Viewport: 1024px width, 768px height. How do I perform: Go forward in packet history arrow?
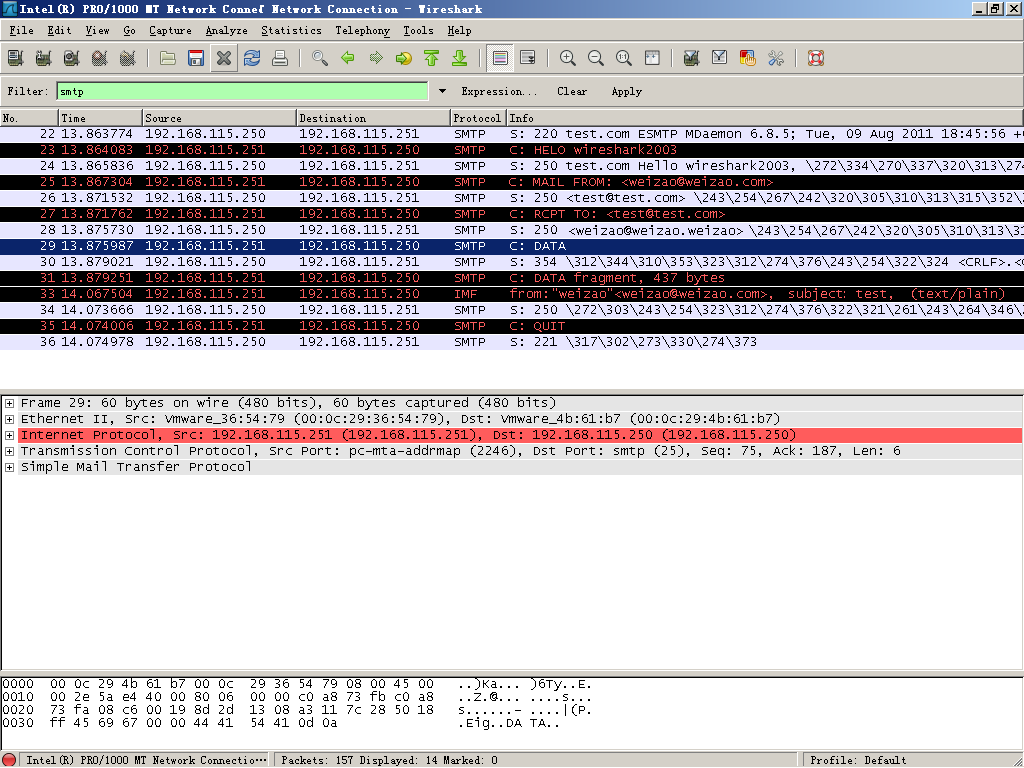[x=376, y=58]
